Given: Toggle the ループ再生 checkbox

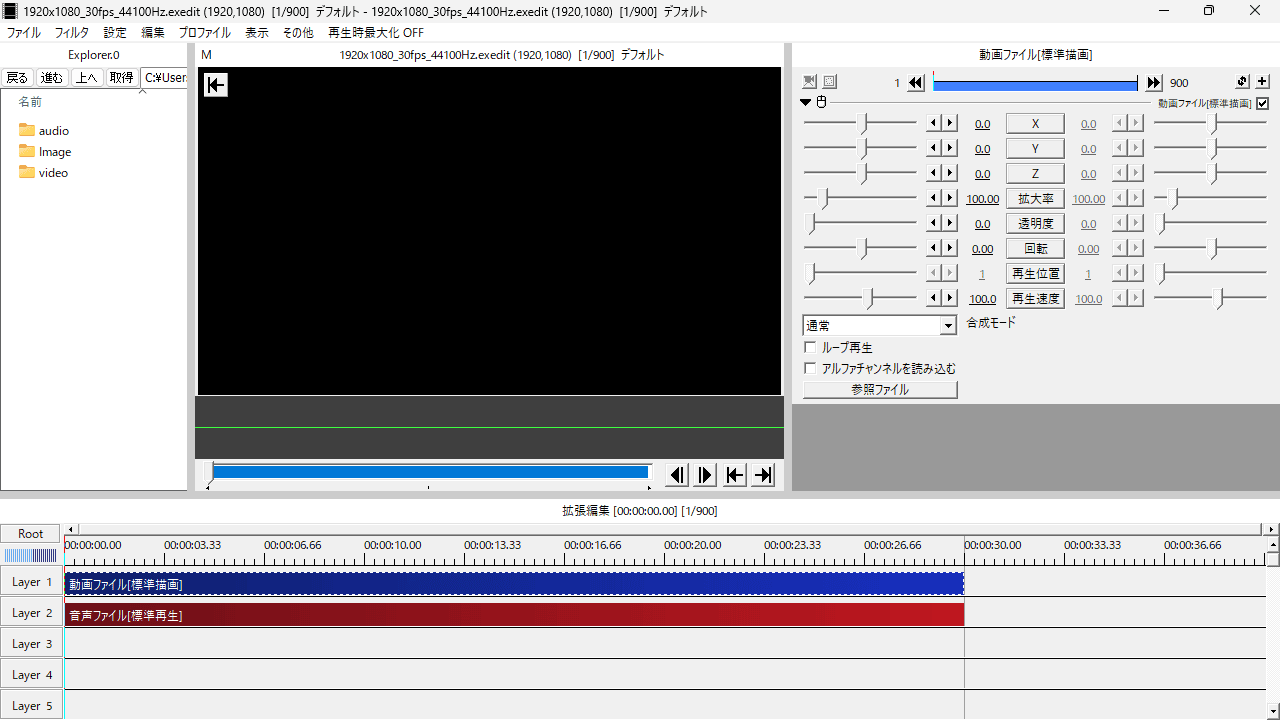Looking at the screenshot, I should (x=810, y=348).
